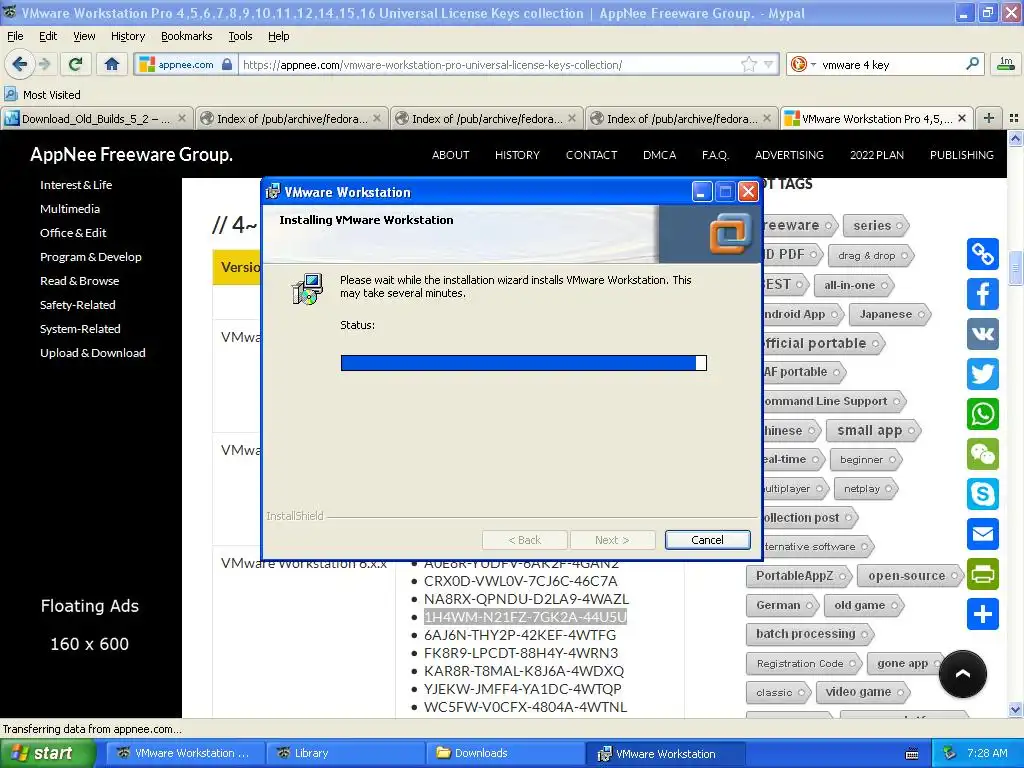
Task: Click the browser Forward arrow button
Action: pyautogui.click(x=44, y=64)
